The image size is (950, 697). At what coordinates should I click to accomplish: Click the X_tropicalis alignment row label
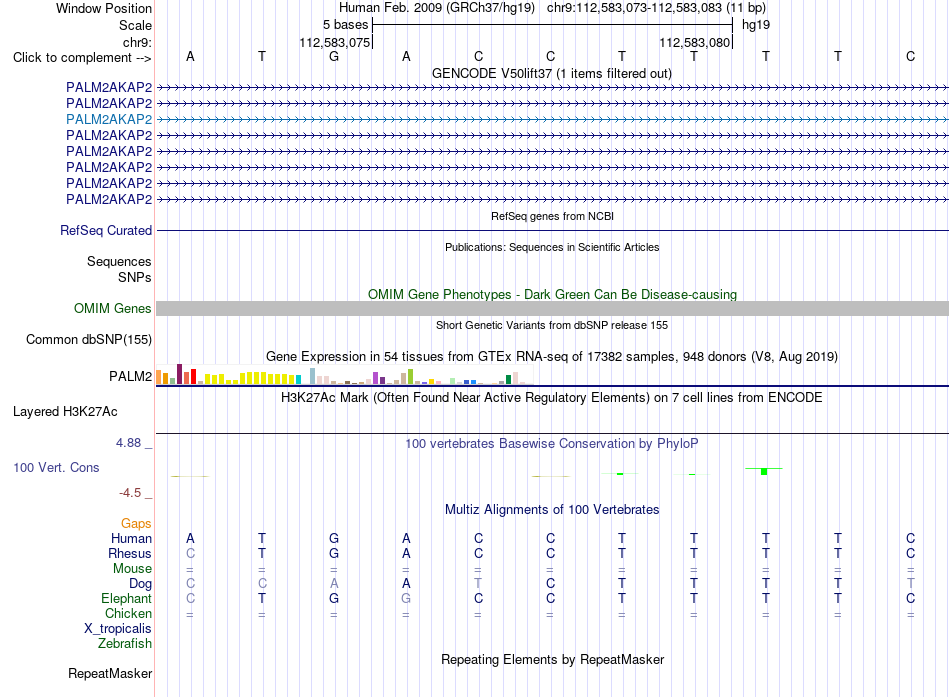coord(118,629)
